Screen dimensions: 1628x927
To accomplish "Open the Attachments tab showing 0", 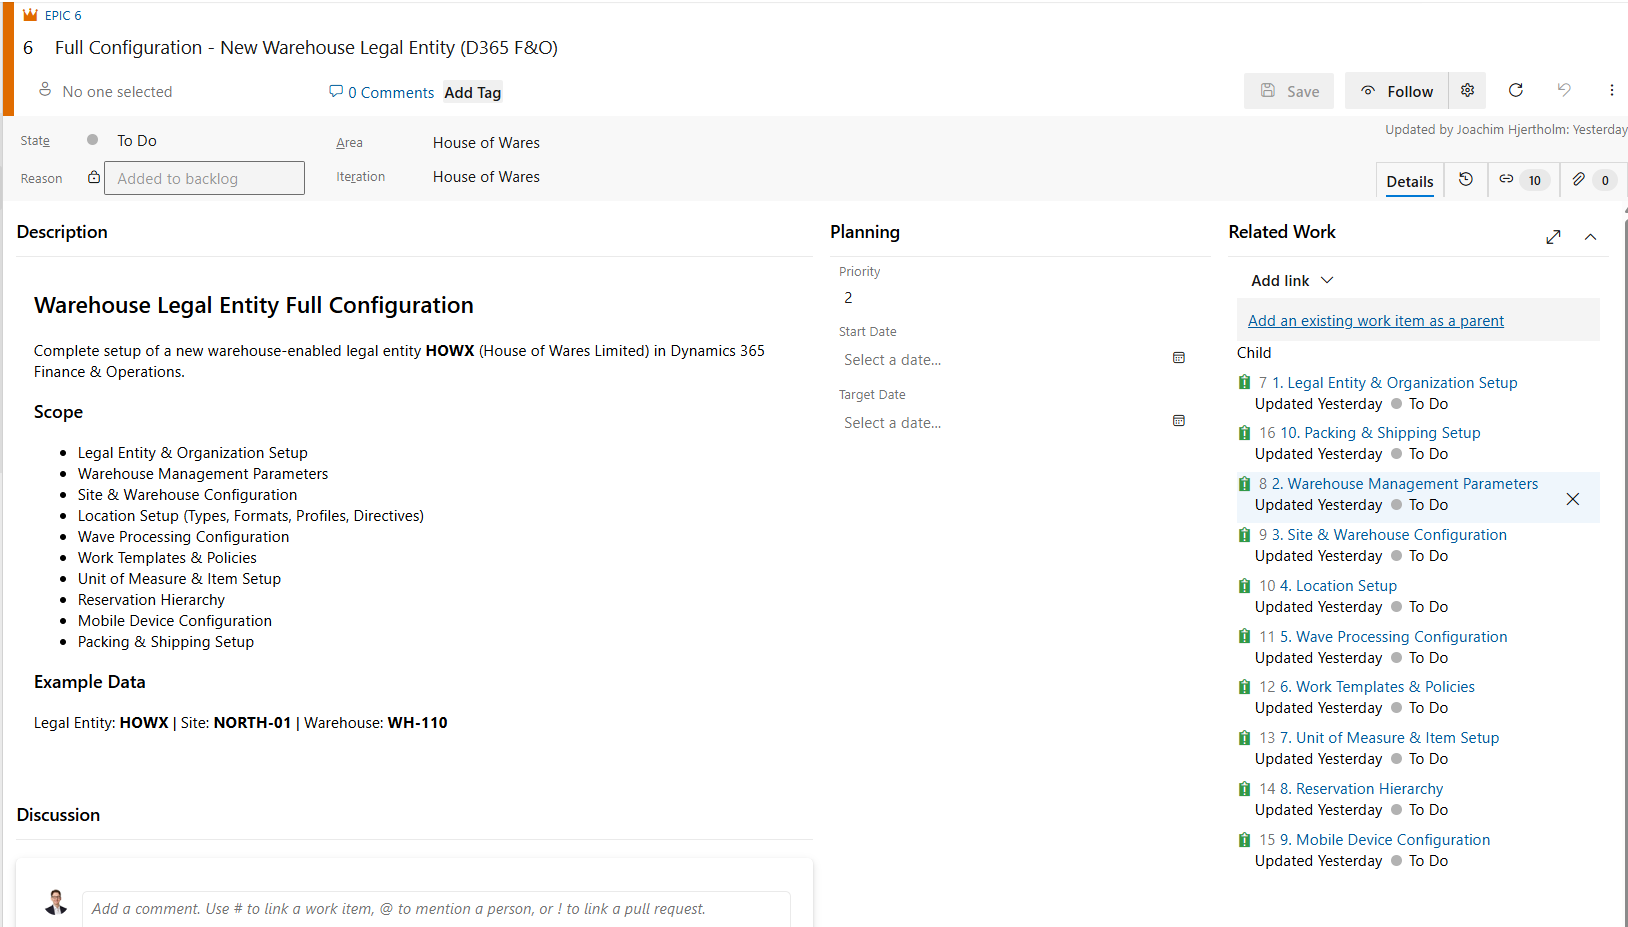I will tap(1591, 180).
